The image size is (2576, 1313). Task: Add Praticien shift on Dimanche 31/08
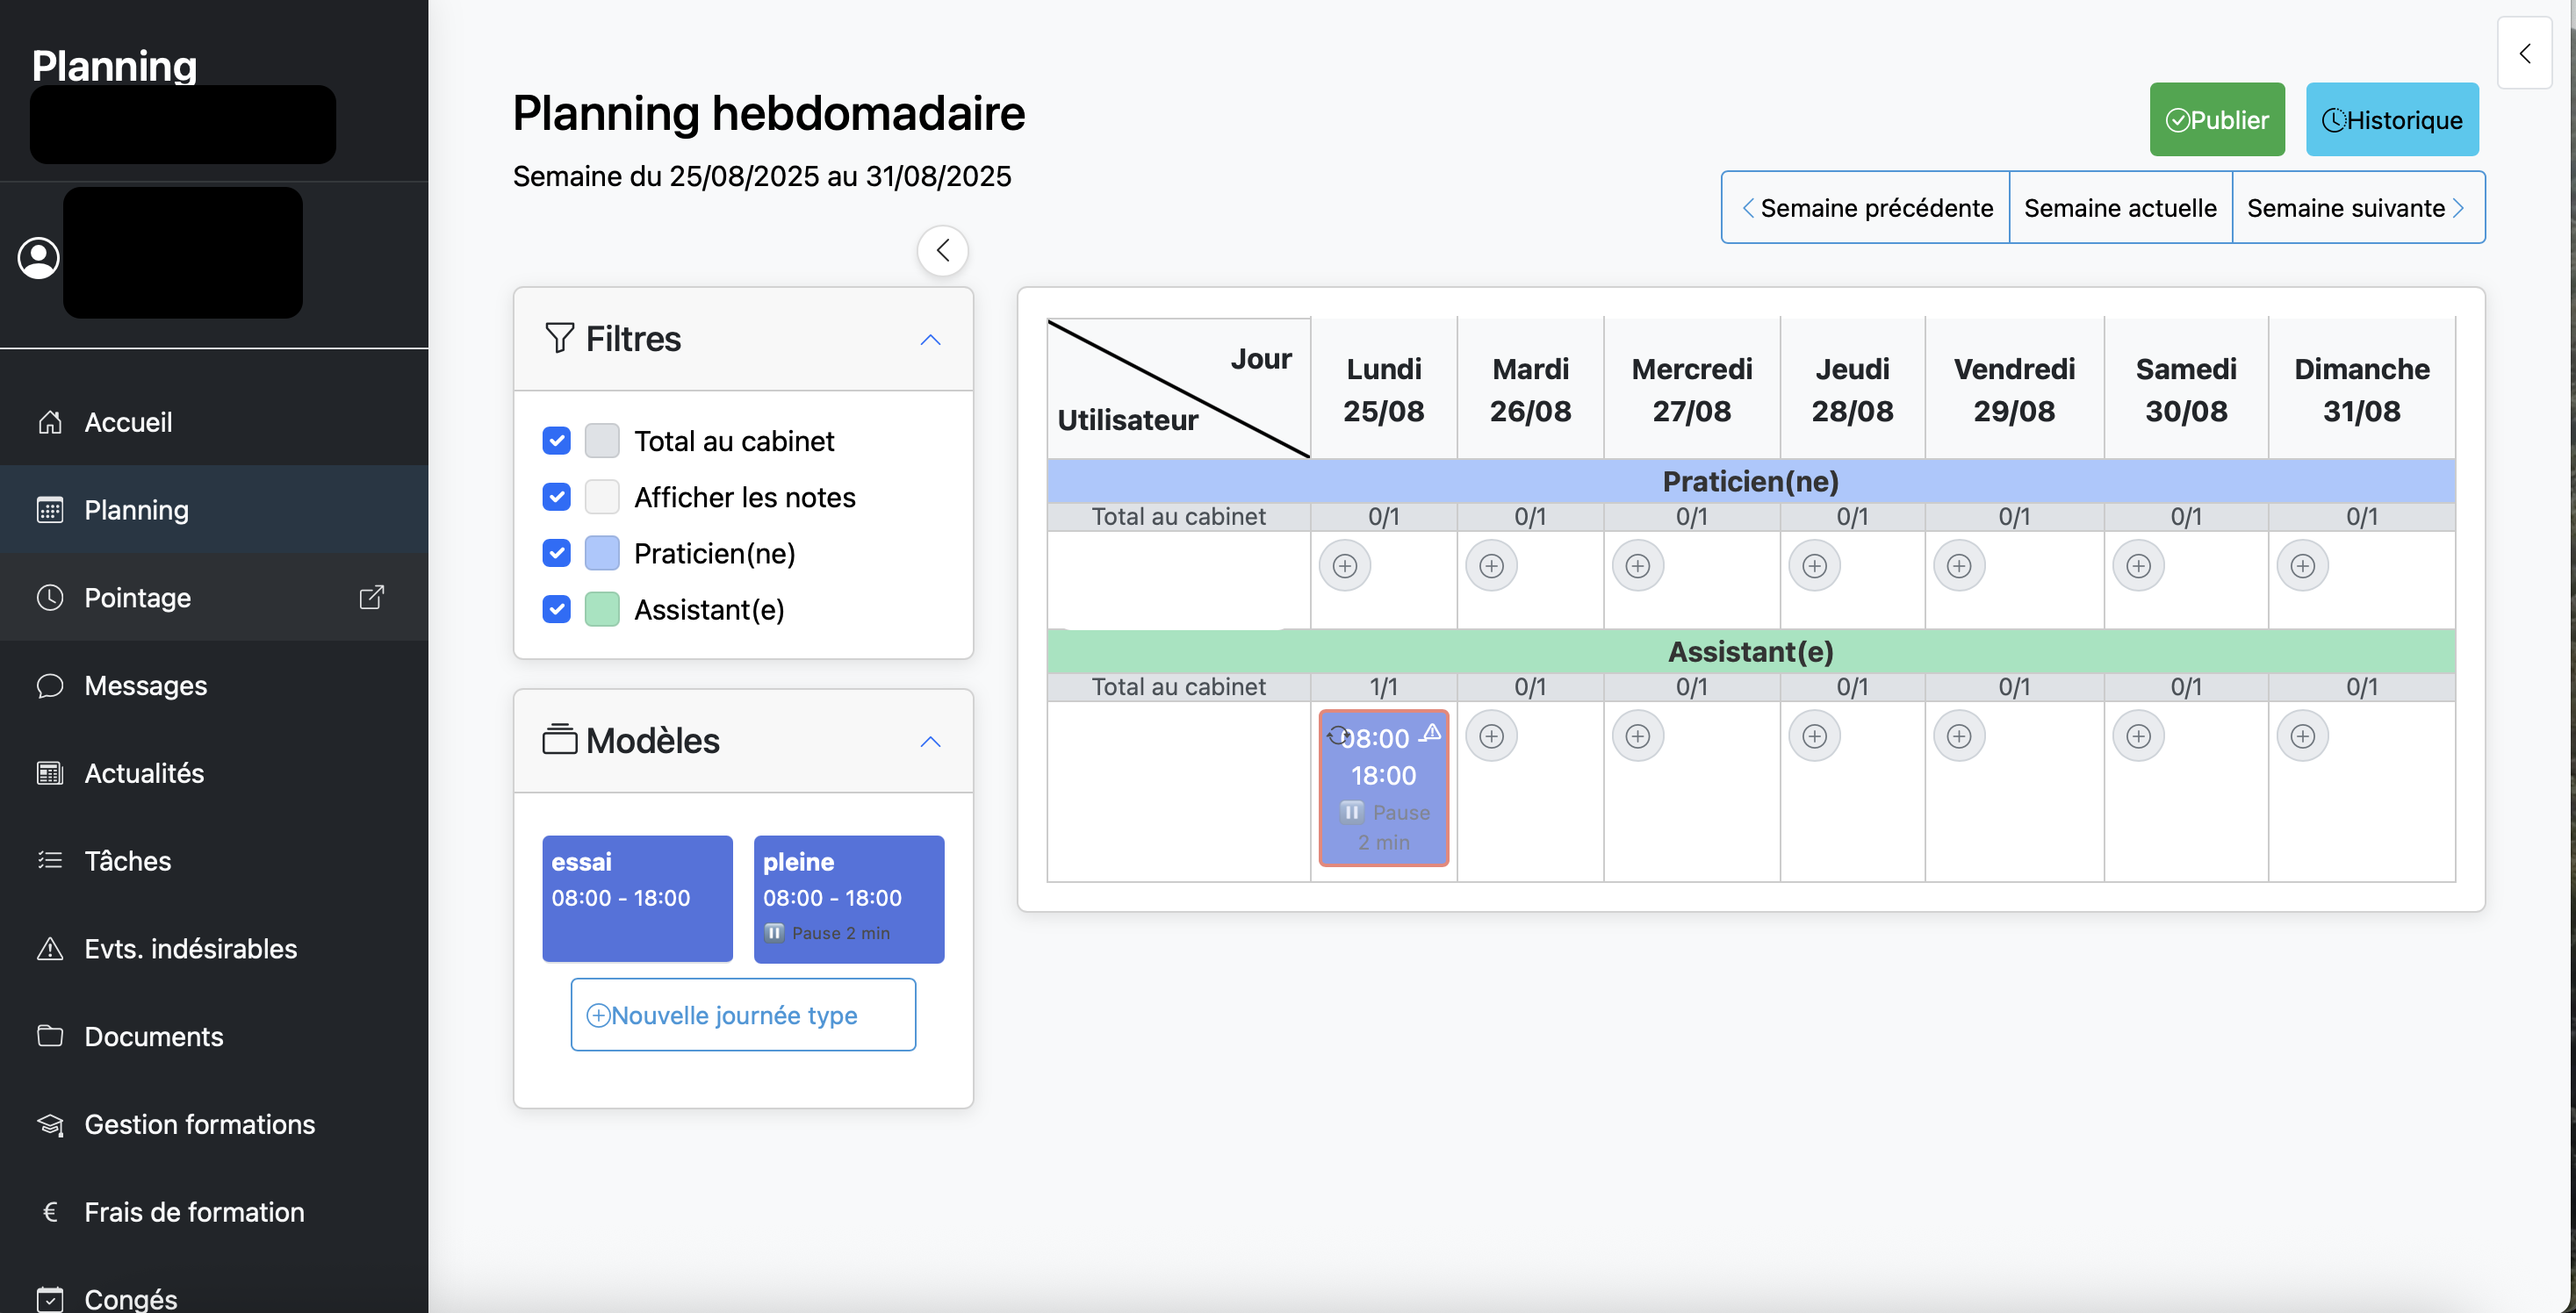coord(2302,566)
